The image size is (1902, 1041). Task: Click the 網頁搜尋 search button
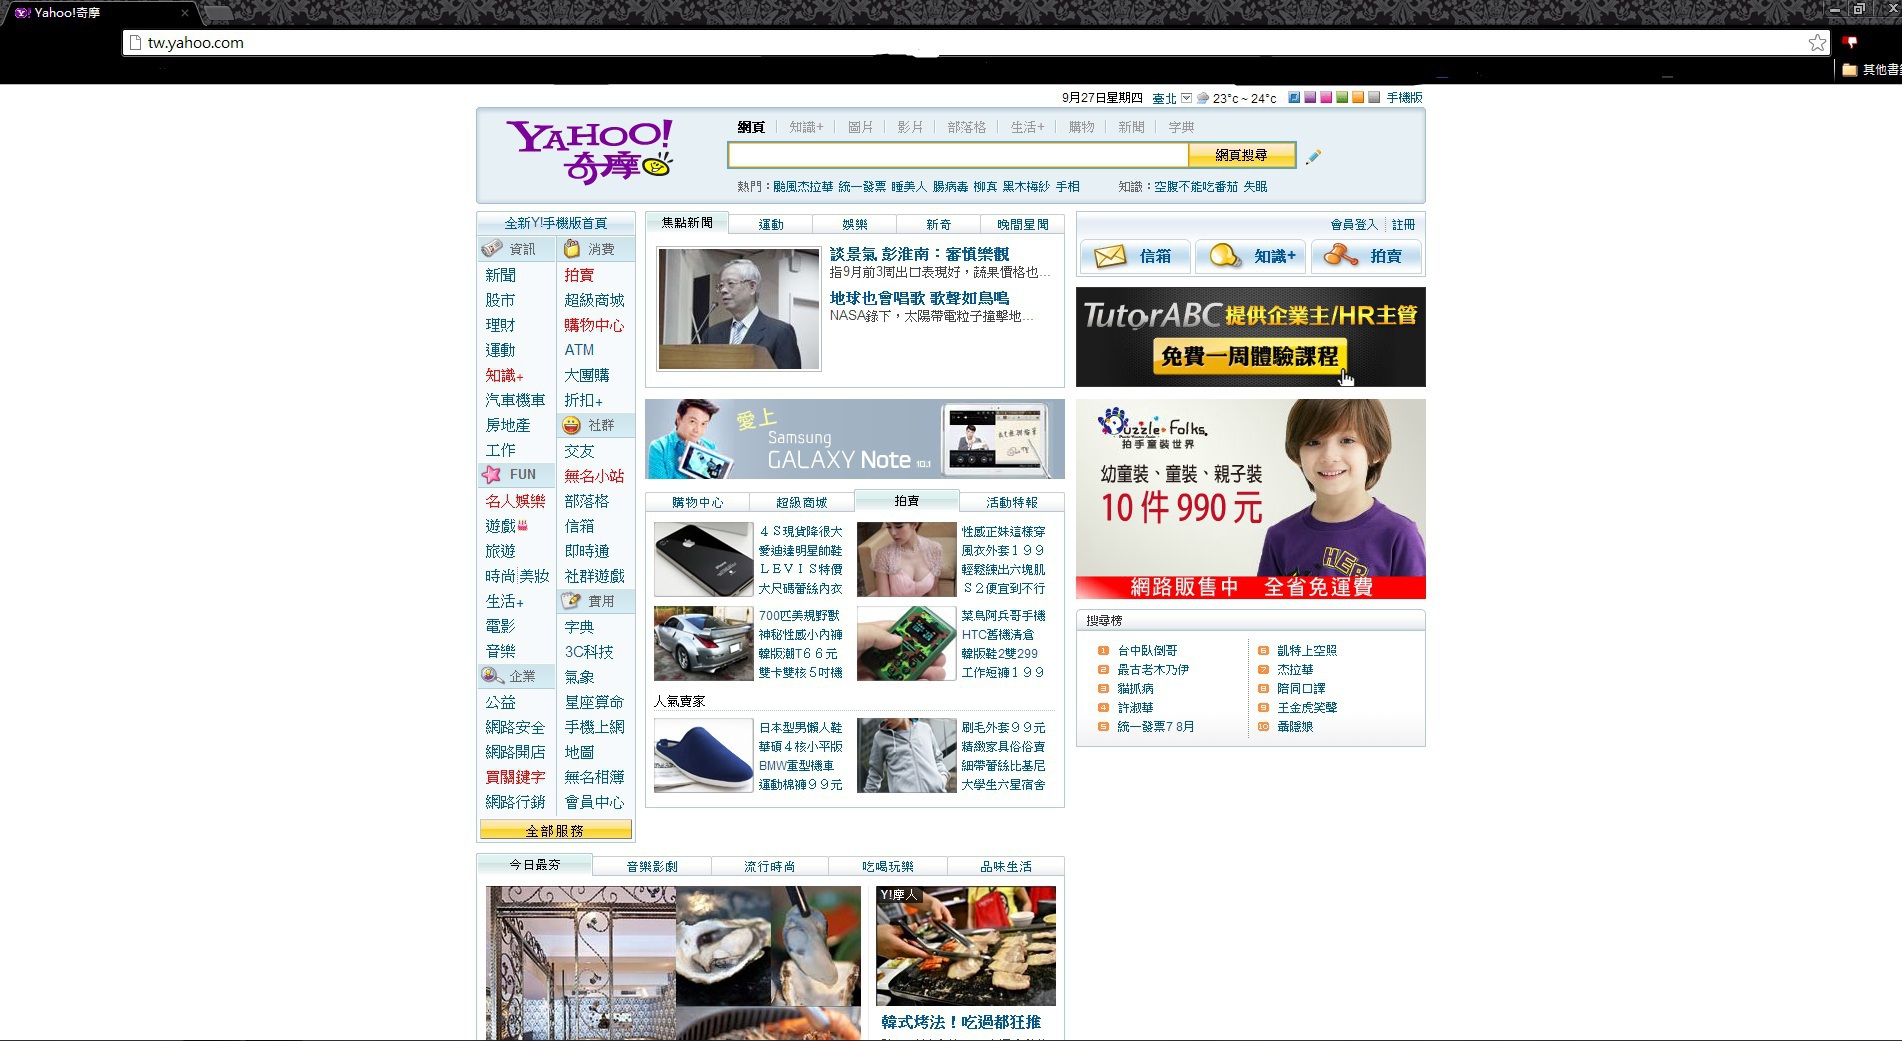point(1242,155)
